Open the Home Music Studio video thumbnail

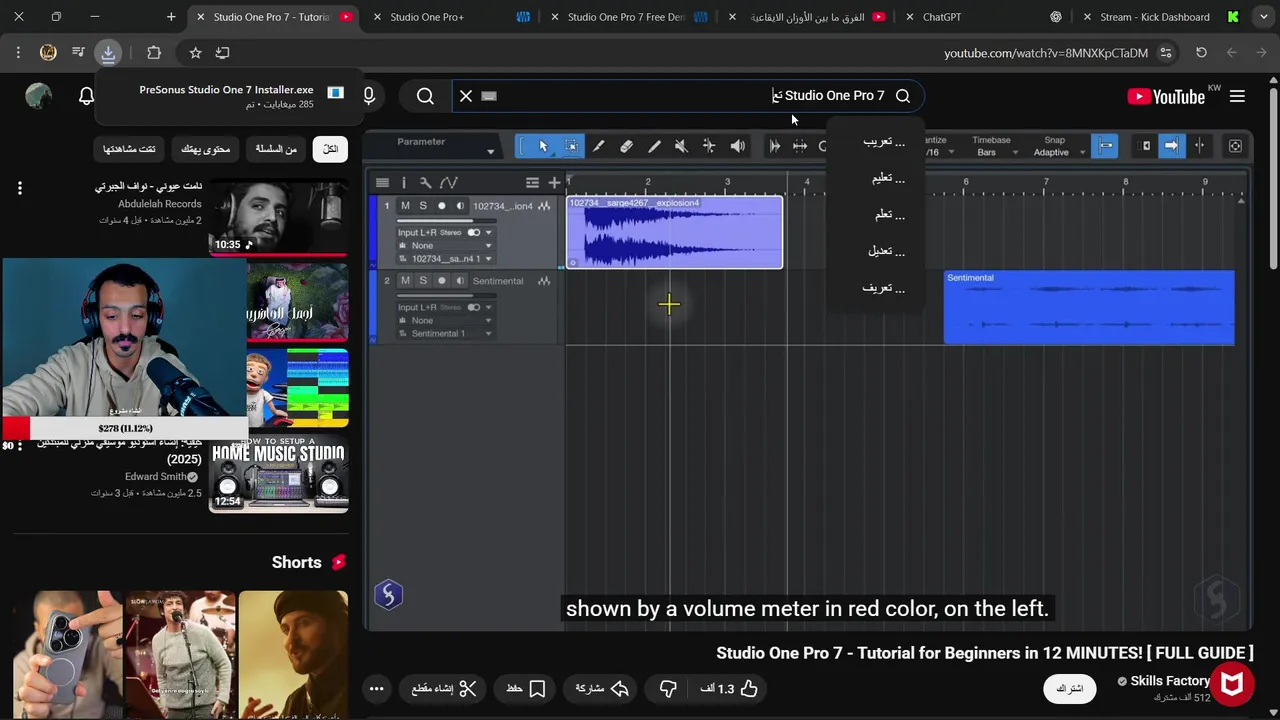279,474
